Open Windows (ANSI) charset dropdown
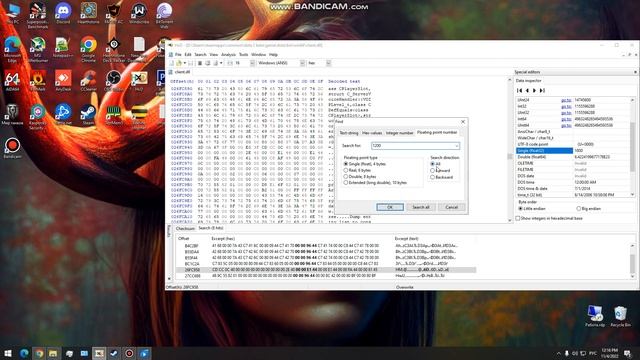Viewport: 640px width, 360px height. tap(302, 63)
